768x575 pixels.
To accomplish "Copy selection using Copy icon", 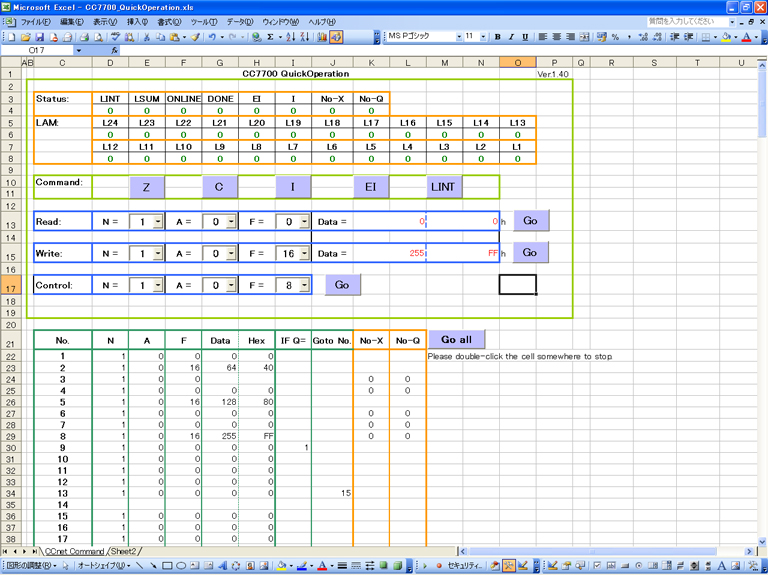I will 160,37.
